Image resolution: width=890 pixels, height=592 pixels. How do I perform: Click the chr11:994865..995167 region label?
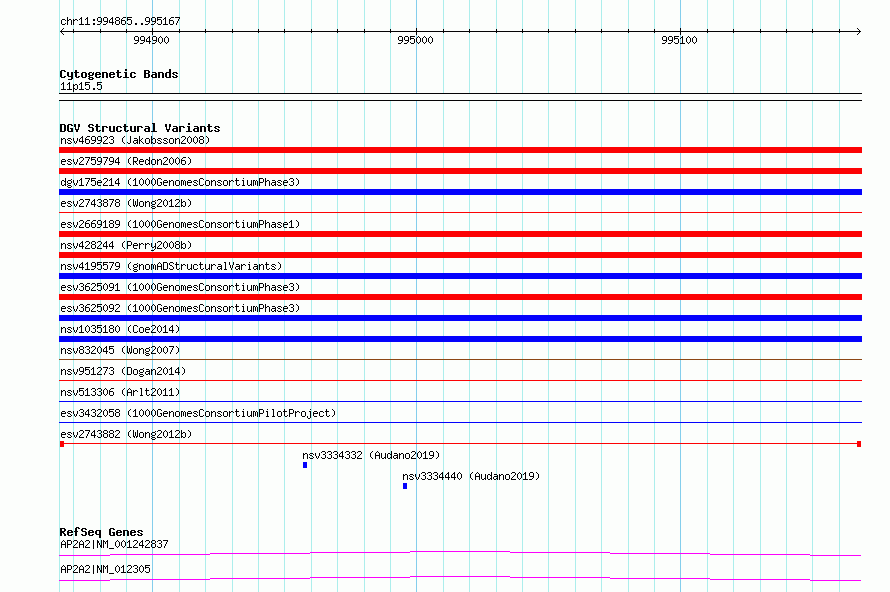click(x=120, y=22)
